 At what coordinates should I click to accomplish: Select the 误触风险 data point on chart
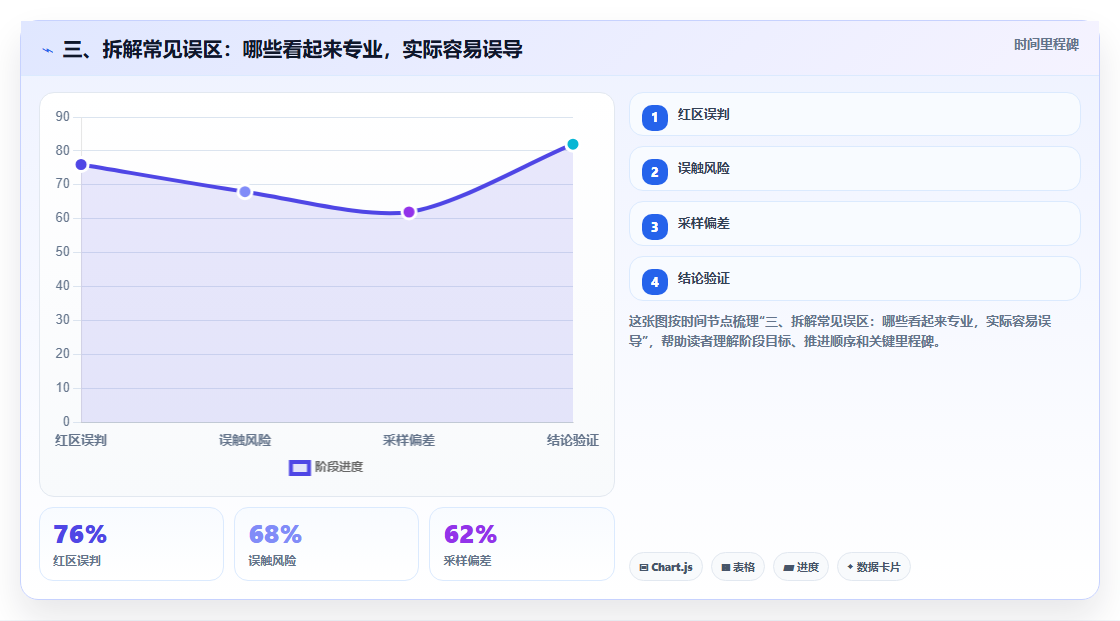[245, 192]
